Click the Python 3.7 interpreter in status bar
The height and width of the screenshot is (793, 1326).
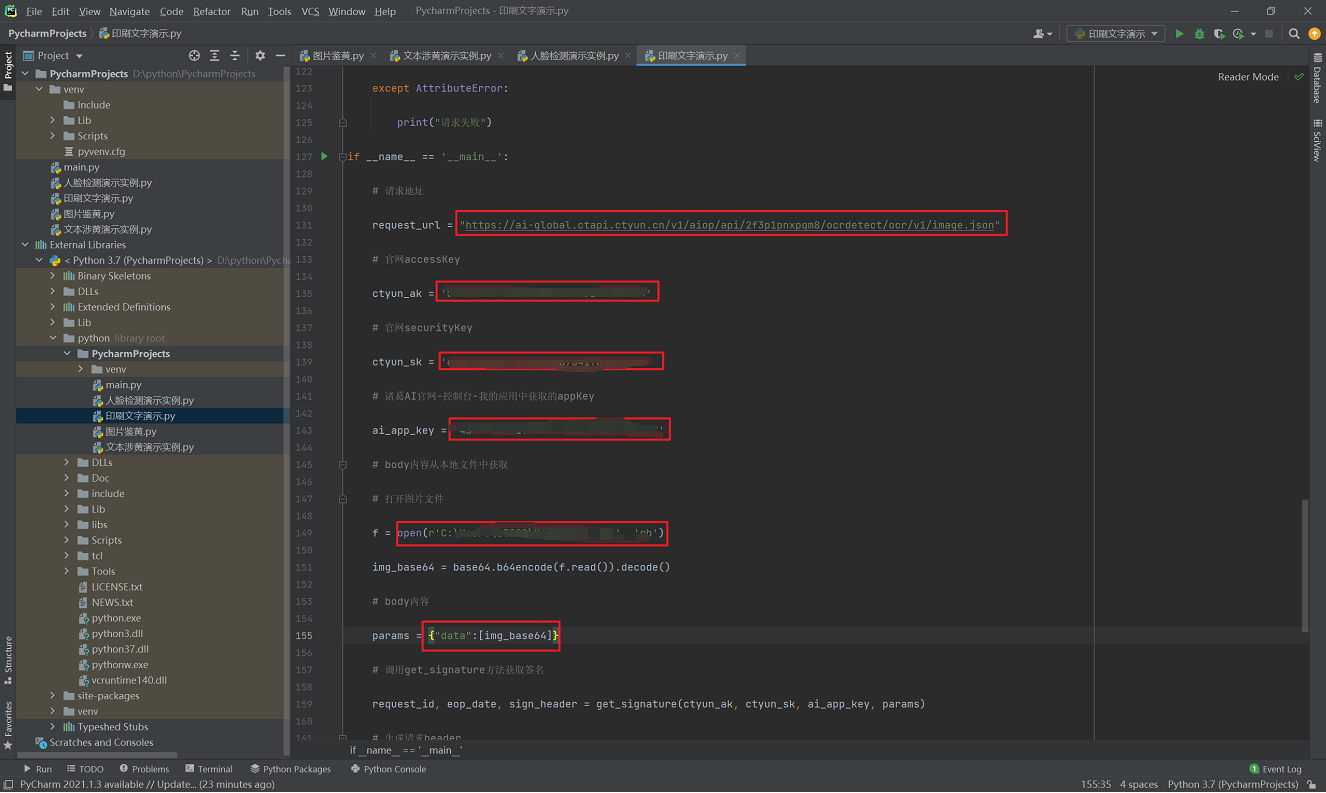coord(1233,785)
